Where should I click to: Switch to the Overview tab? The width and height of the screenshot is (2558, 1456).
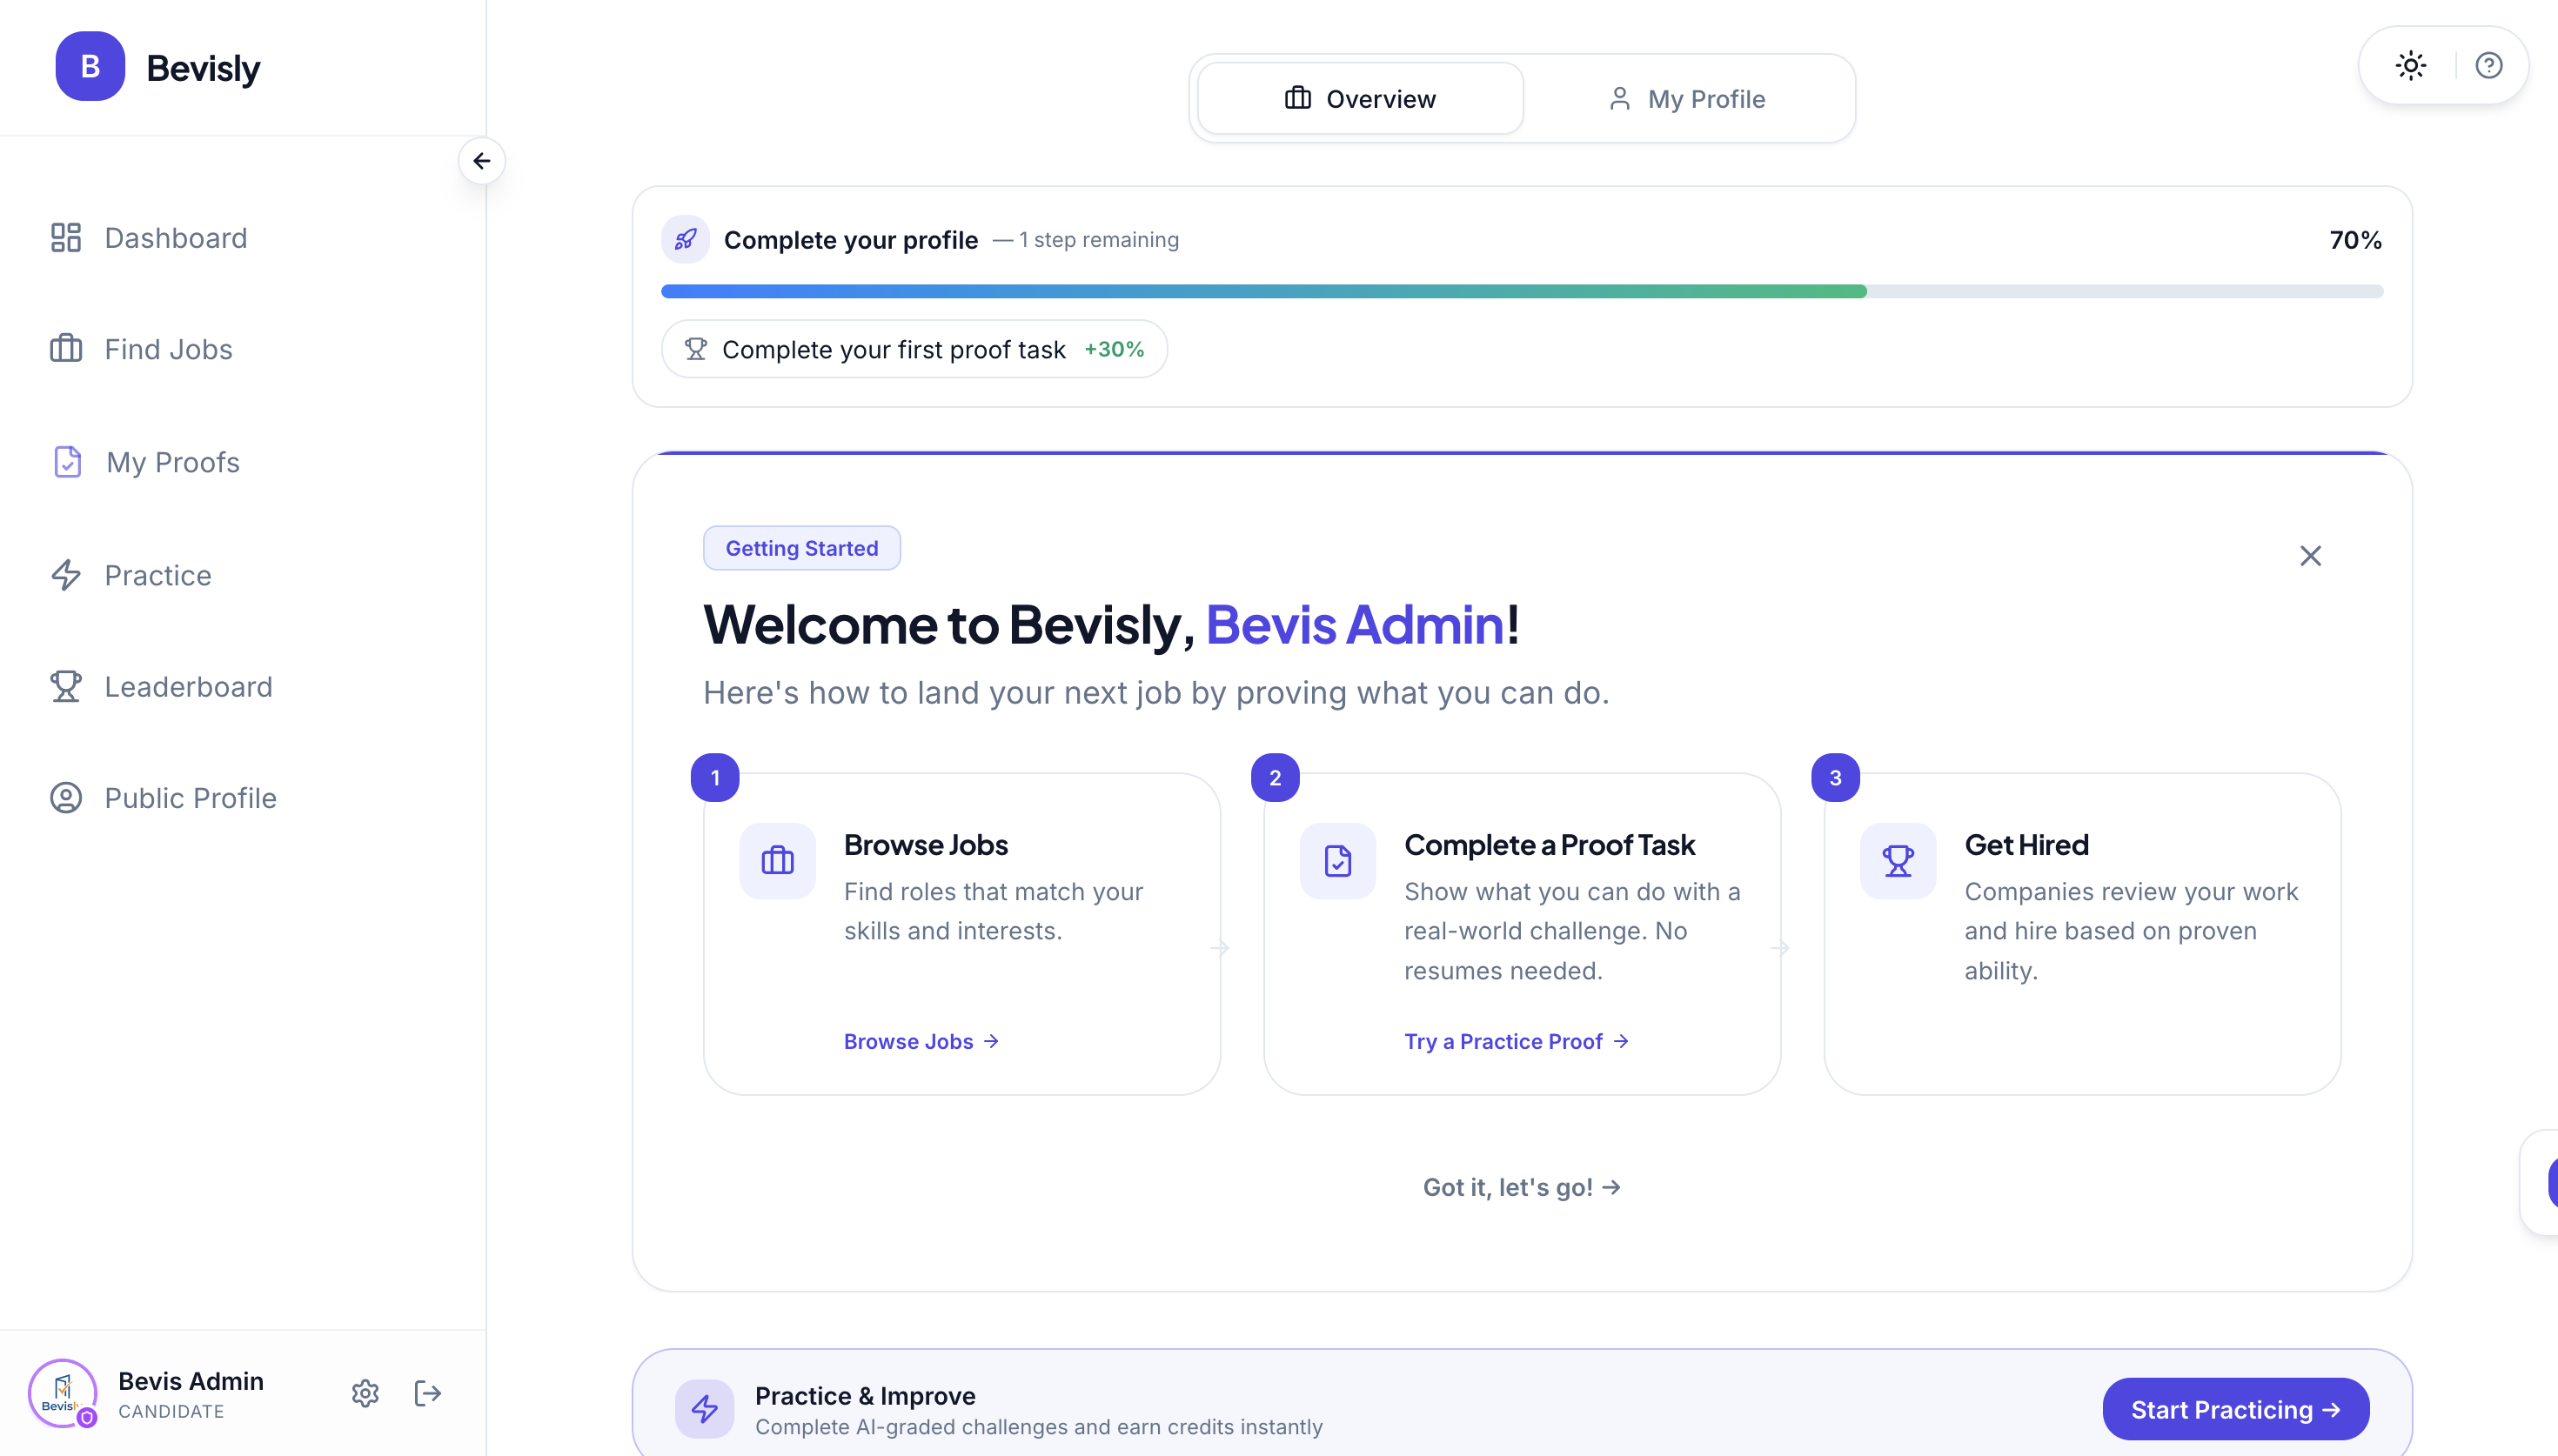(x=1360, y=98)
